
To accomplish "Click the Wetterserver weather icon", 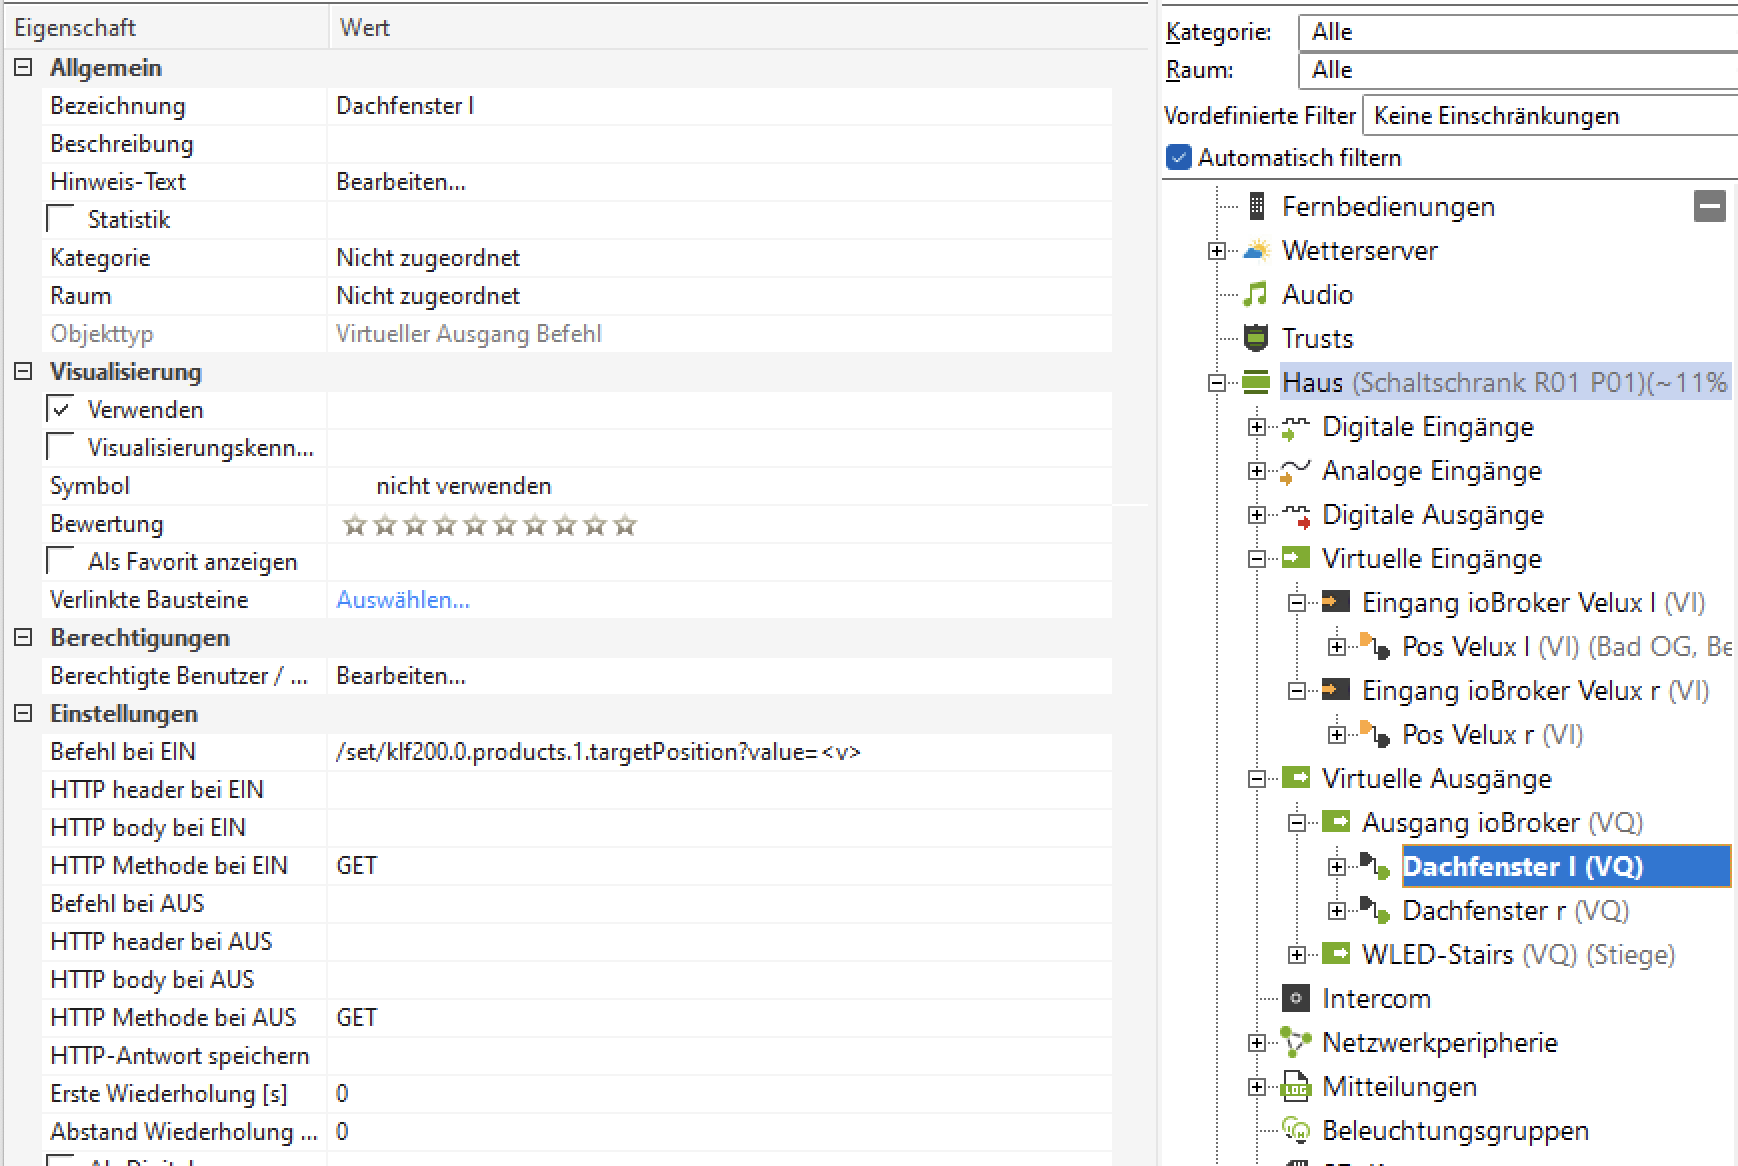I will [1256, 251].
